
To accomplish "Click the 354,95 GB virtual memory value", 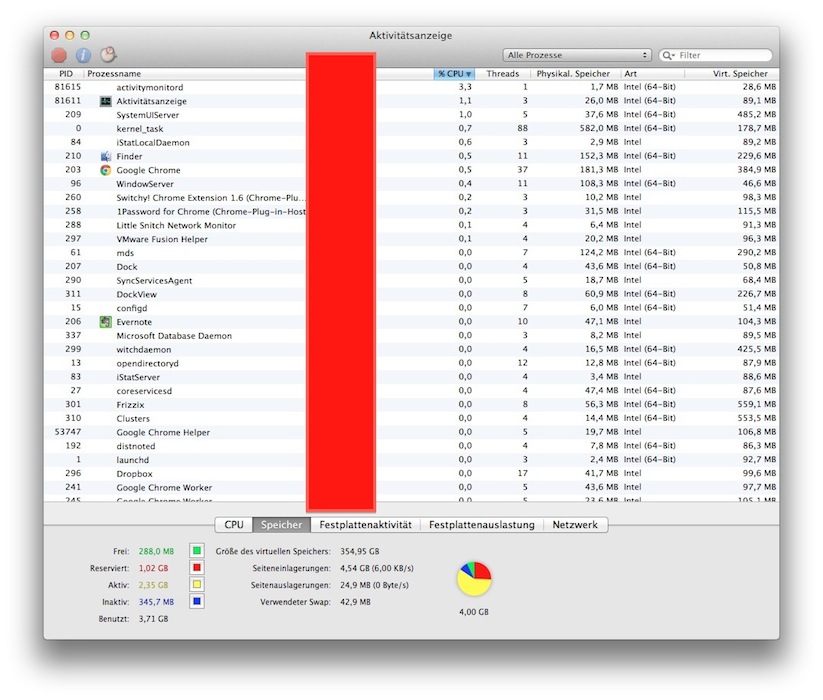I will (360, 551).
